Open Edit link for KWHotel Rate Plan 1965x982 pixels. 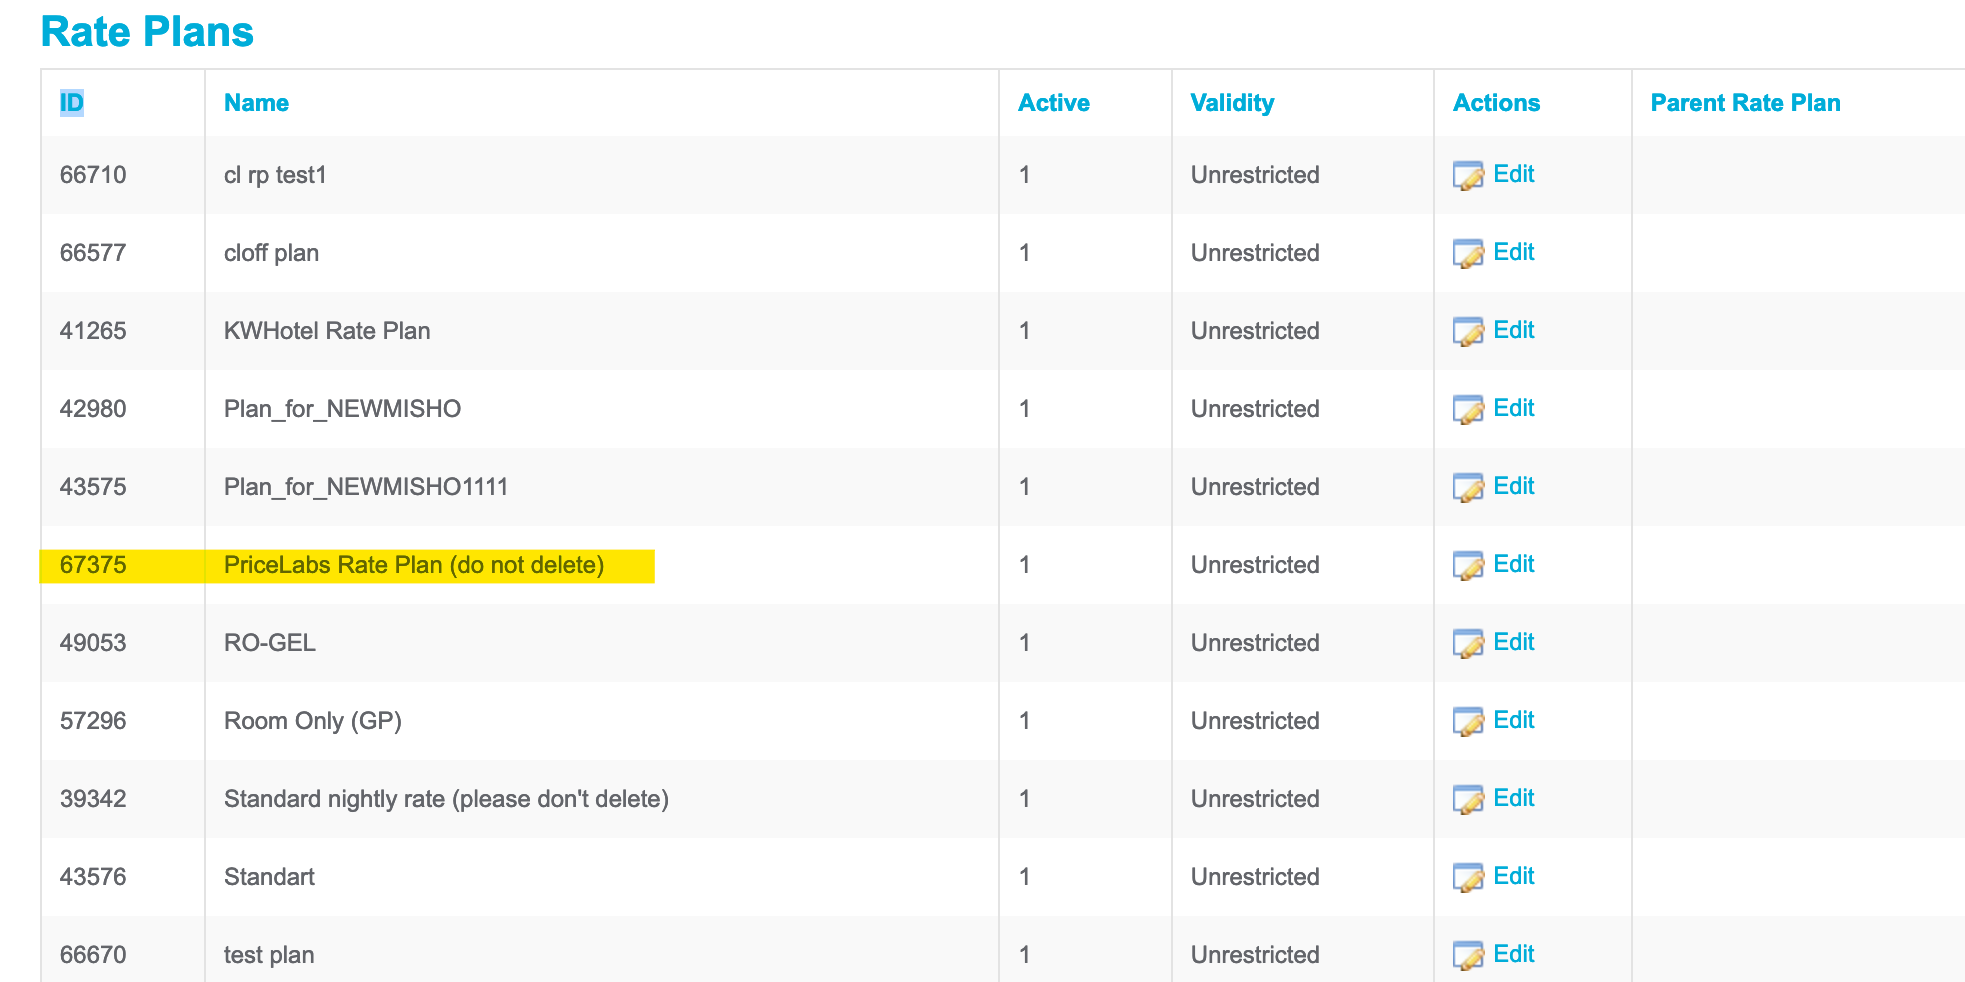tap(1514, 330)
